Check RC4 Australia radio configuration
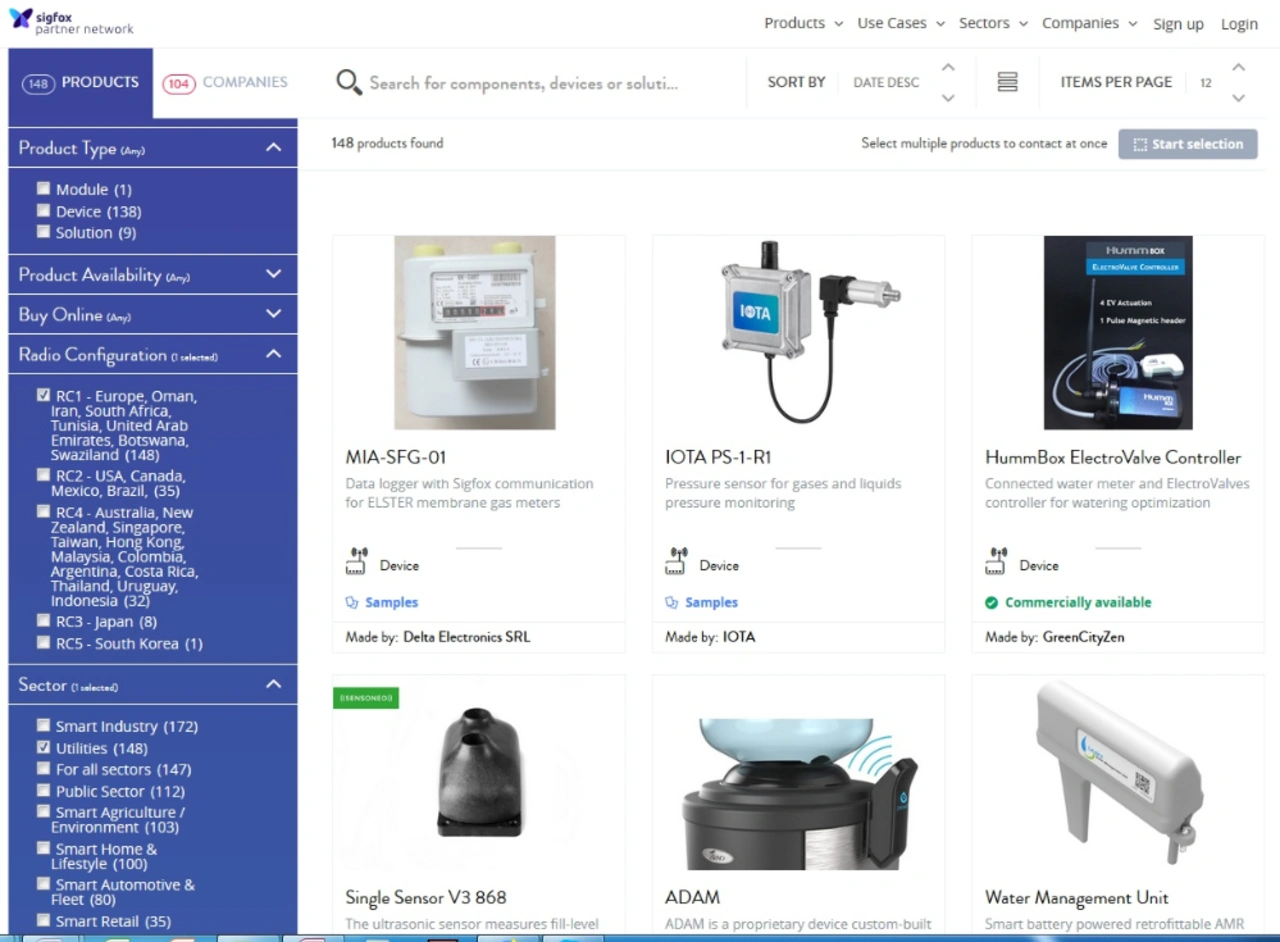 43,511
